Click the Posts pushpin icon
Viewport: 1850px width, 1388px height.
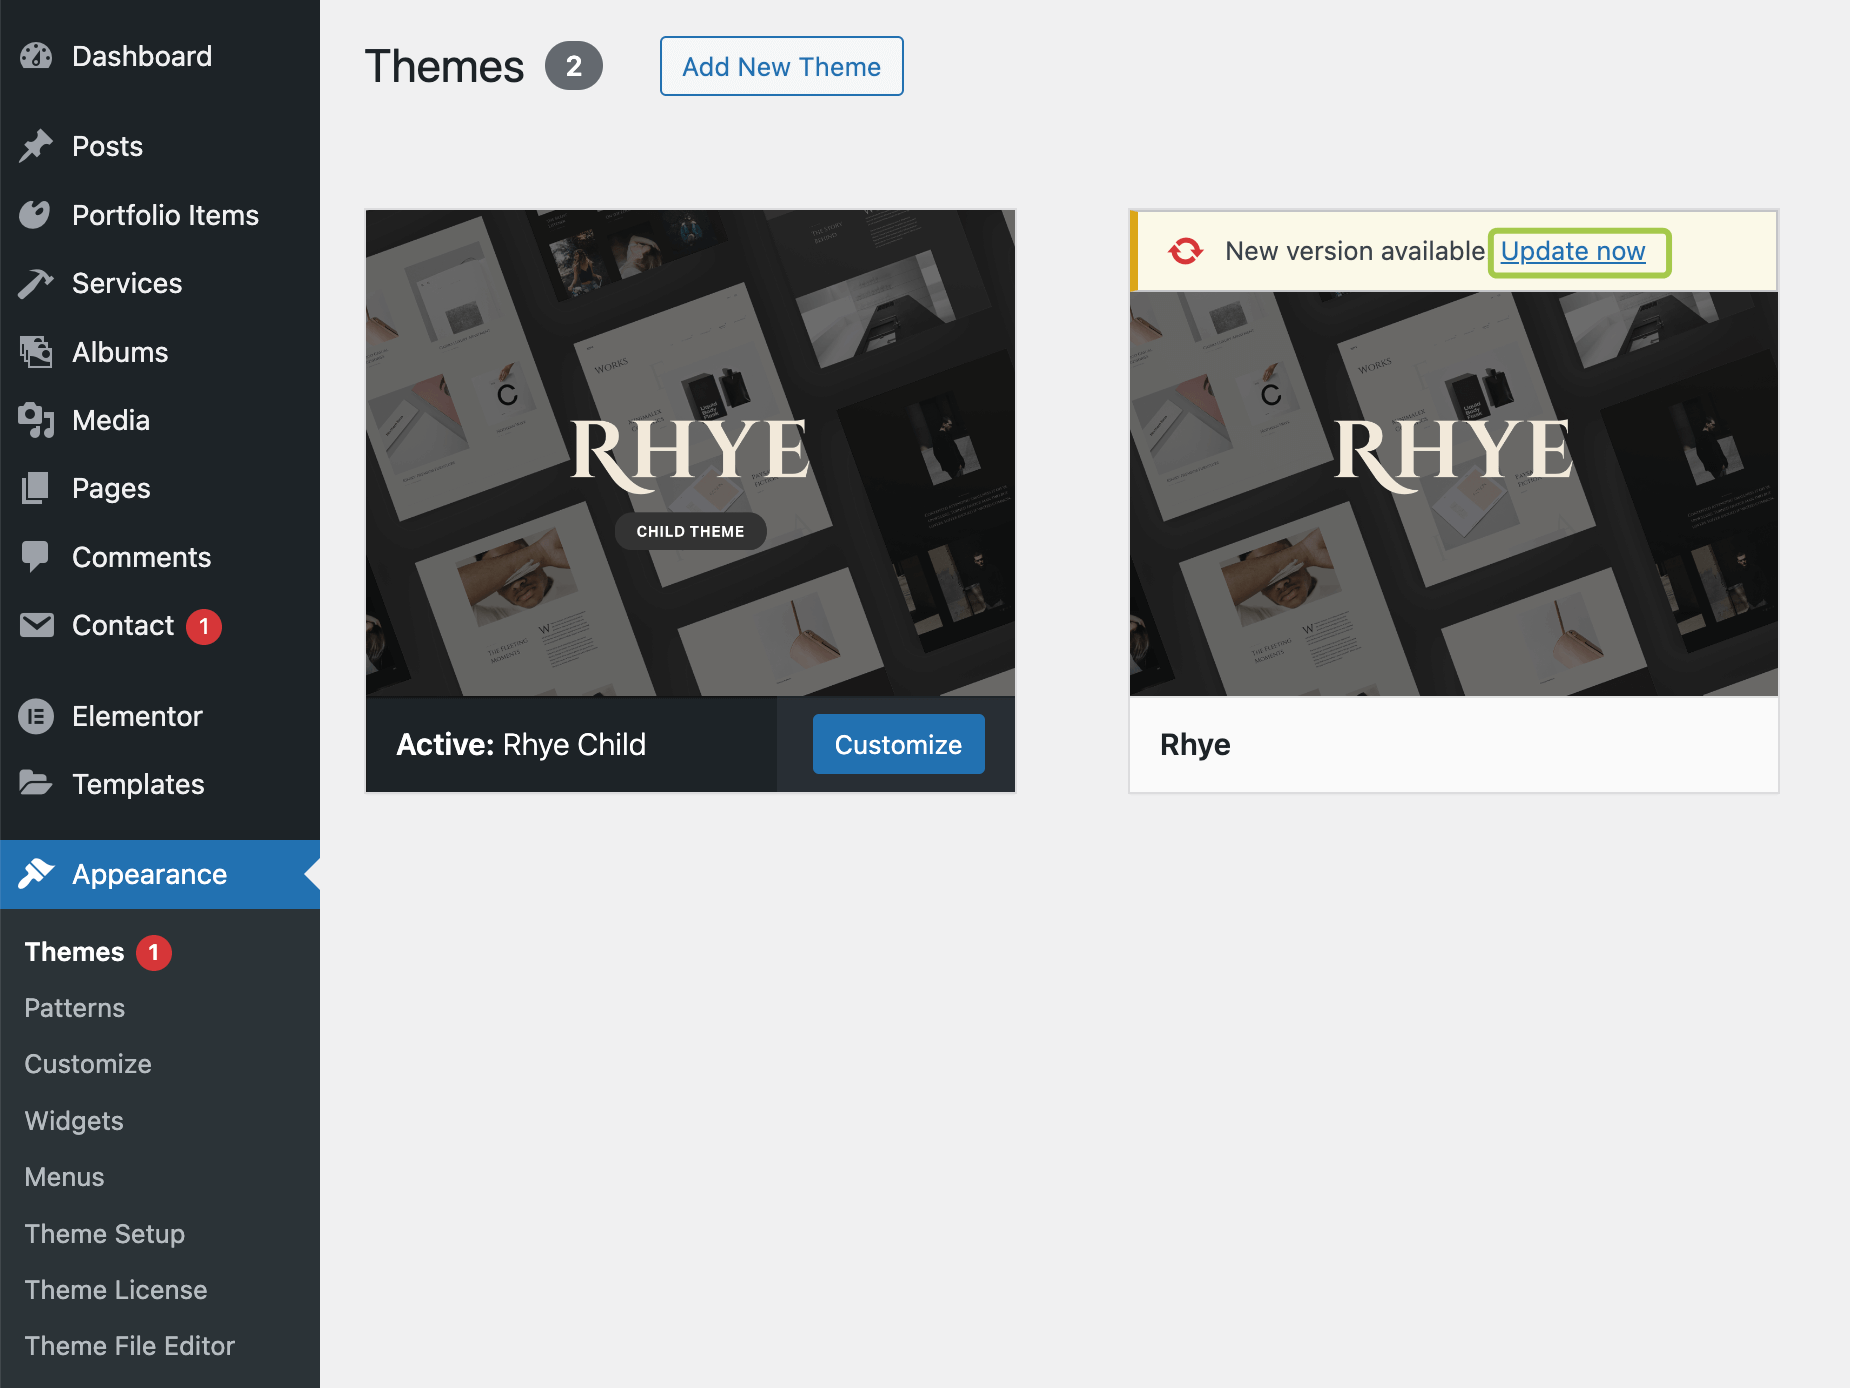(x=36, y=146)
